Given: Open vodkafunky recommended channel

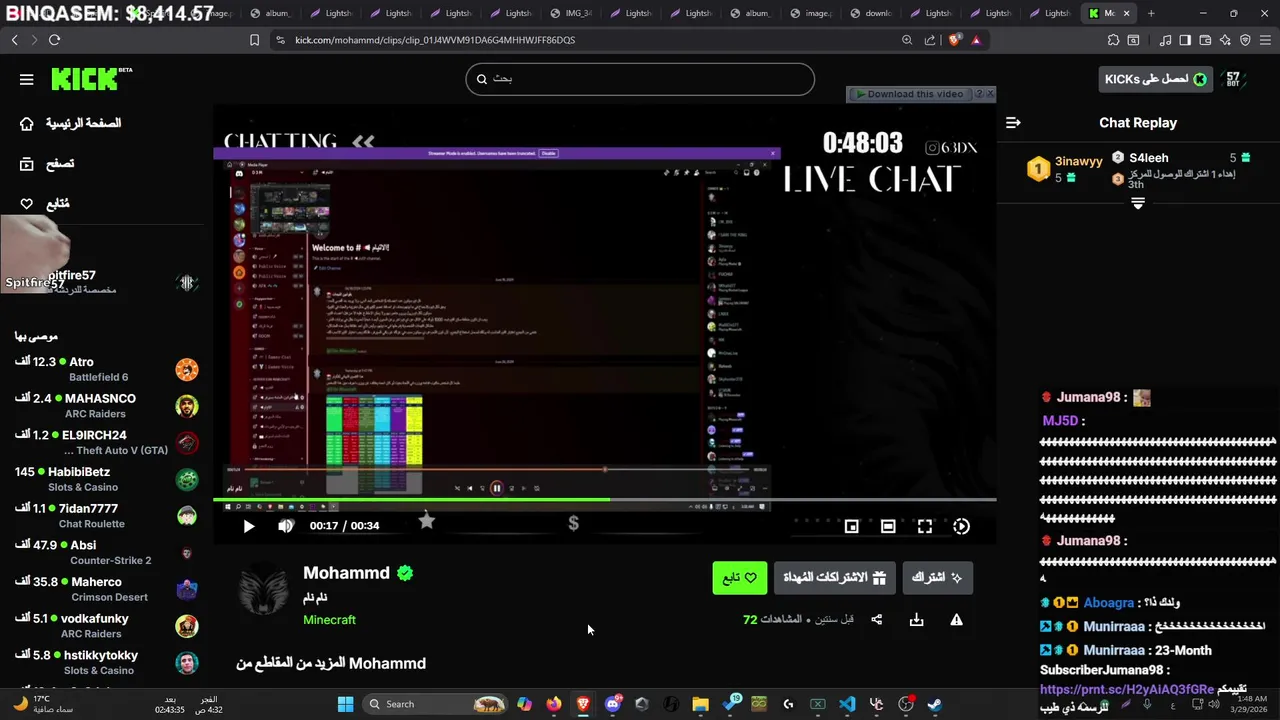Looking at the screenshot, I should tap(106, 626).
